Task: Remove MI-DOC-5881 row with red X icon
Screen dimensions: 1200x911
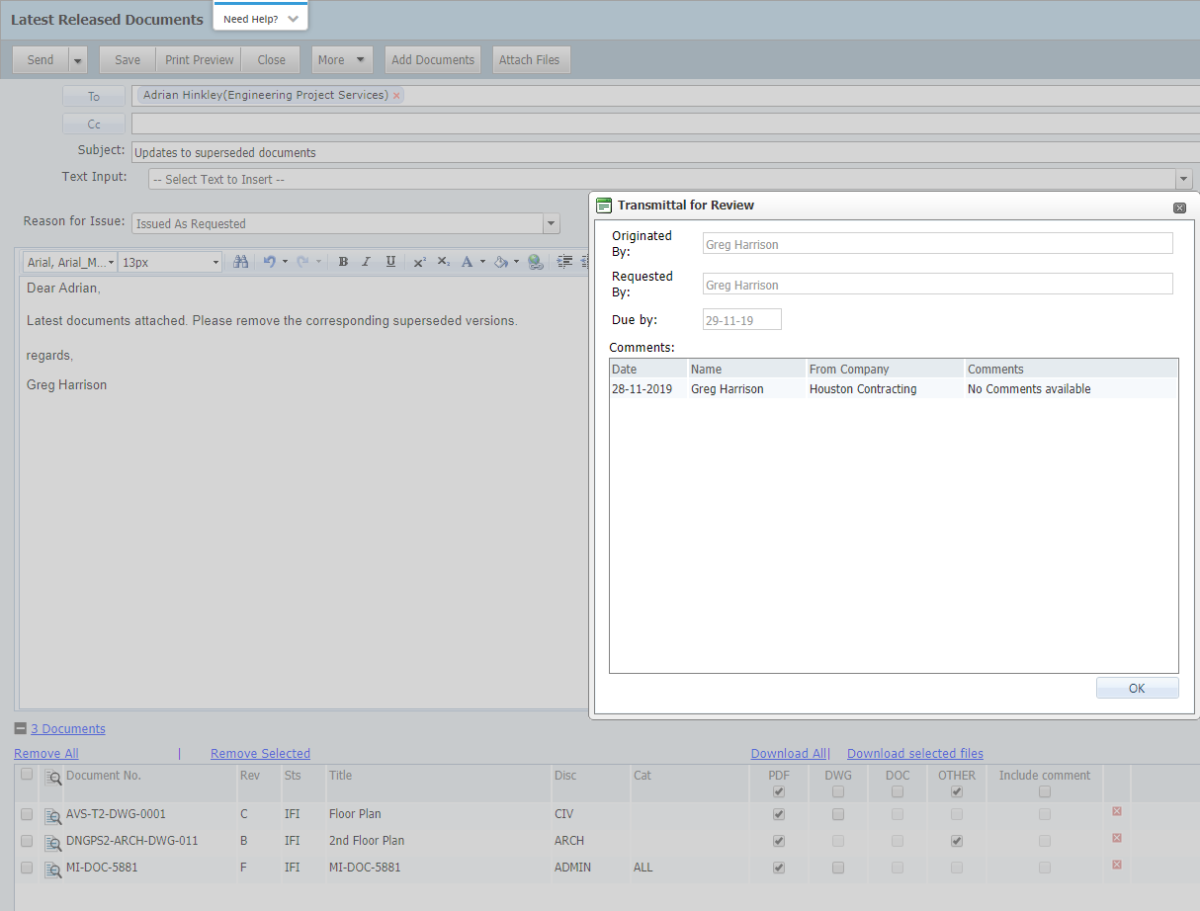Action: click(x=1117, y=865)
